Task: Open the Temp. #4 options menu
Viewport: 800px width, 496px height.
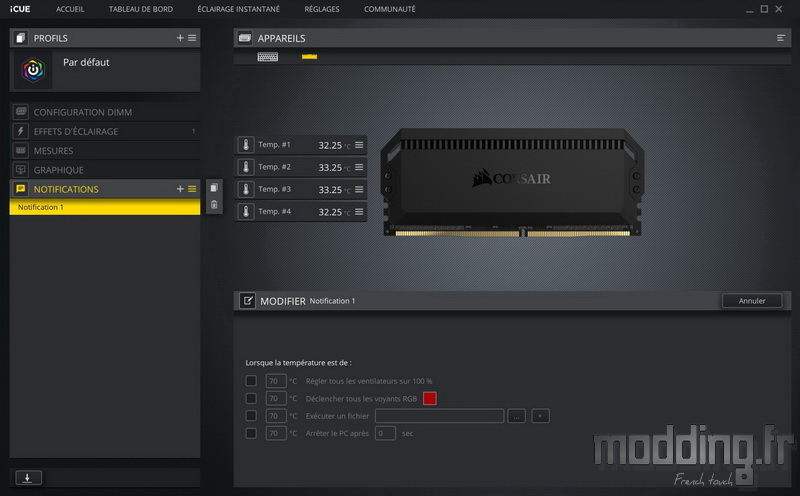Action: pyautogui.click(x=359, y=211)
